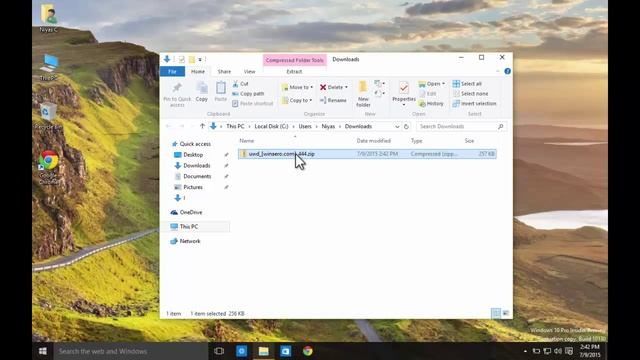Go up one folder level arrow
This screenshot has height=360, width=640.
(202, 127)
